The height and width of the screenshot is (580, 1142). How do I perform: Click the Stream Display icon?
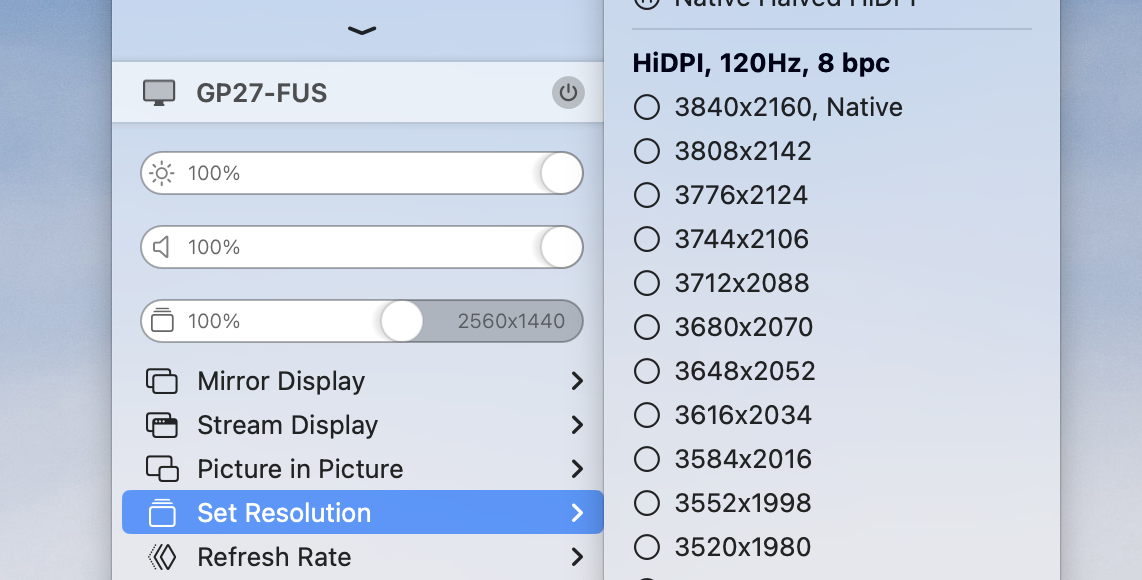coord(162,425)
